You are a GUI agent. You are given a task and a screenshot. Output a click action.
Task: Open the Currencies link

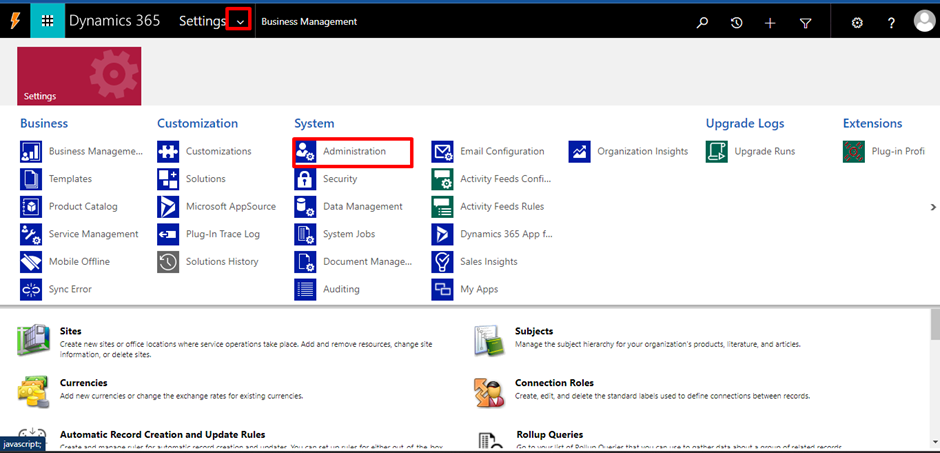pos(84,383)
